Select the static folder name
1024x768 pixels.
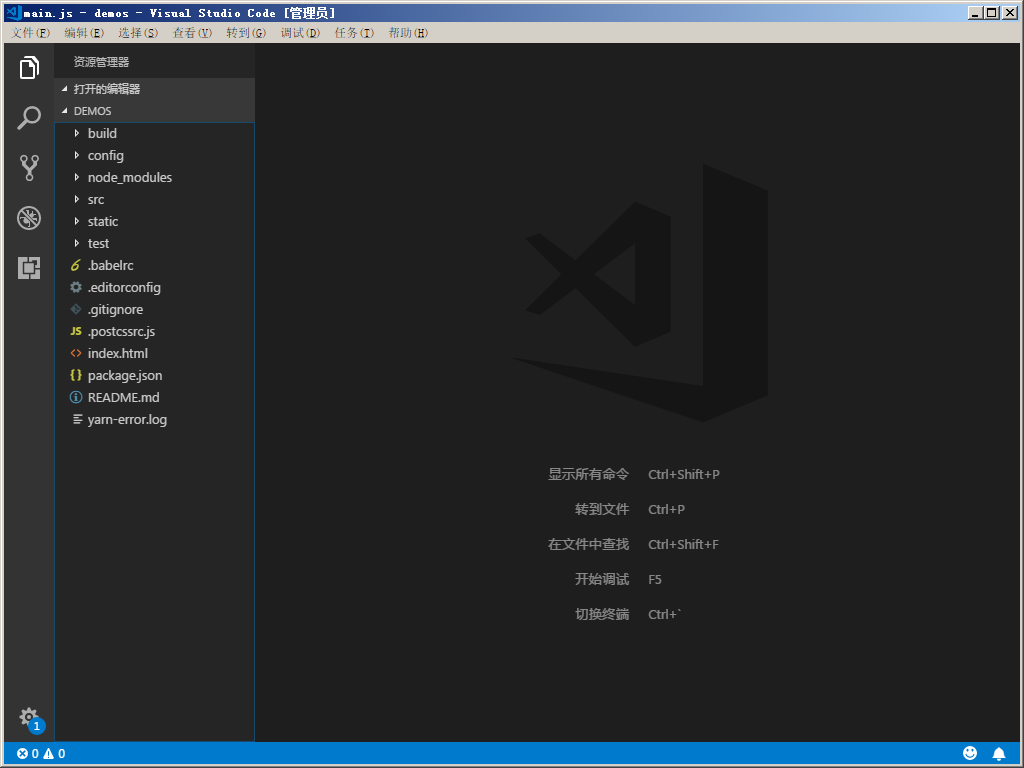coord(103,221)
